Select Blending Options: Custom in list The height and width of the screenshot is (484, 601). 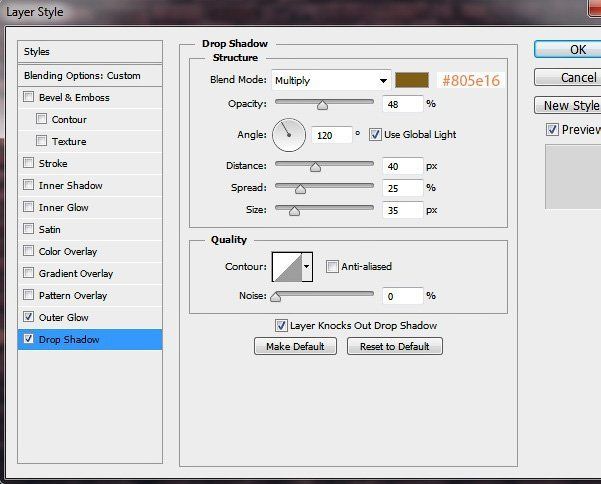90,75
